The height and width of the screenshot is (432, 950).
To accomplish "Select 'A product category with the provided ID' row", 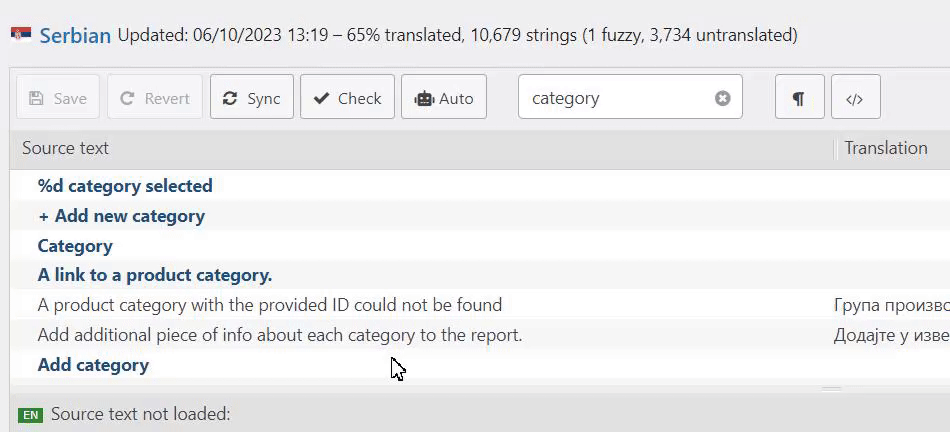I will (480, 305).
